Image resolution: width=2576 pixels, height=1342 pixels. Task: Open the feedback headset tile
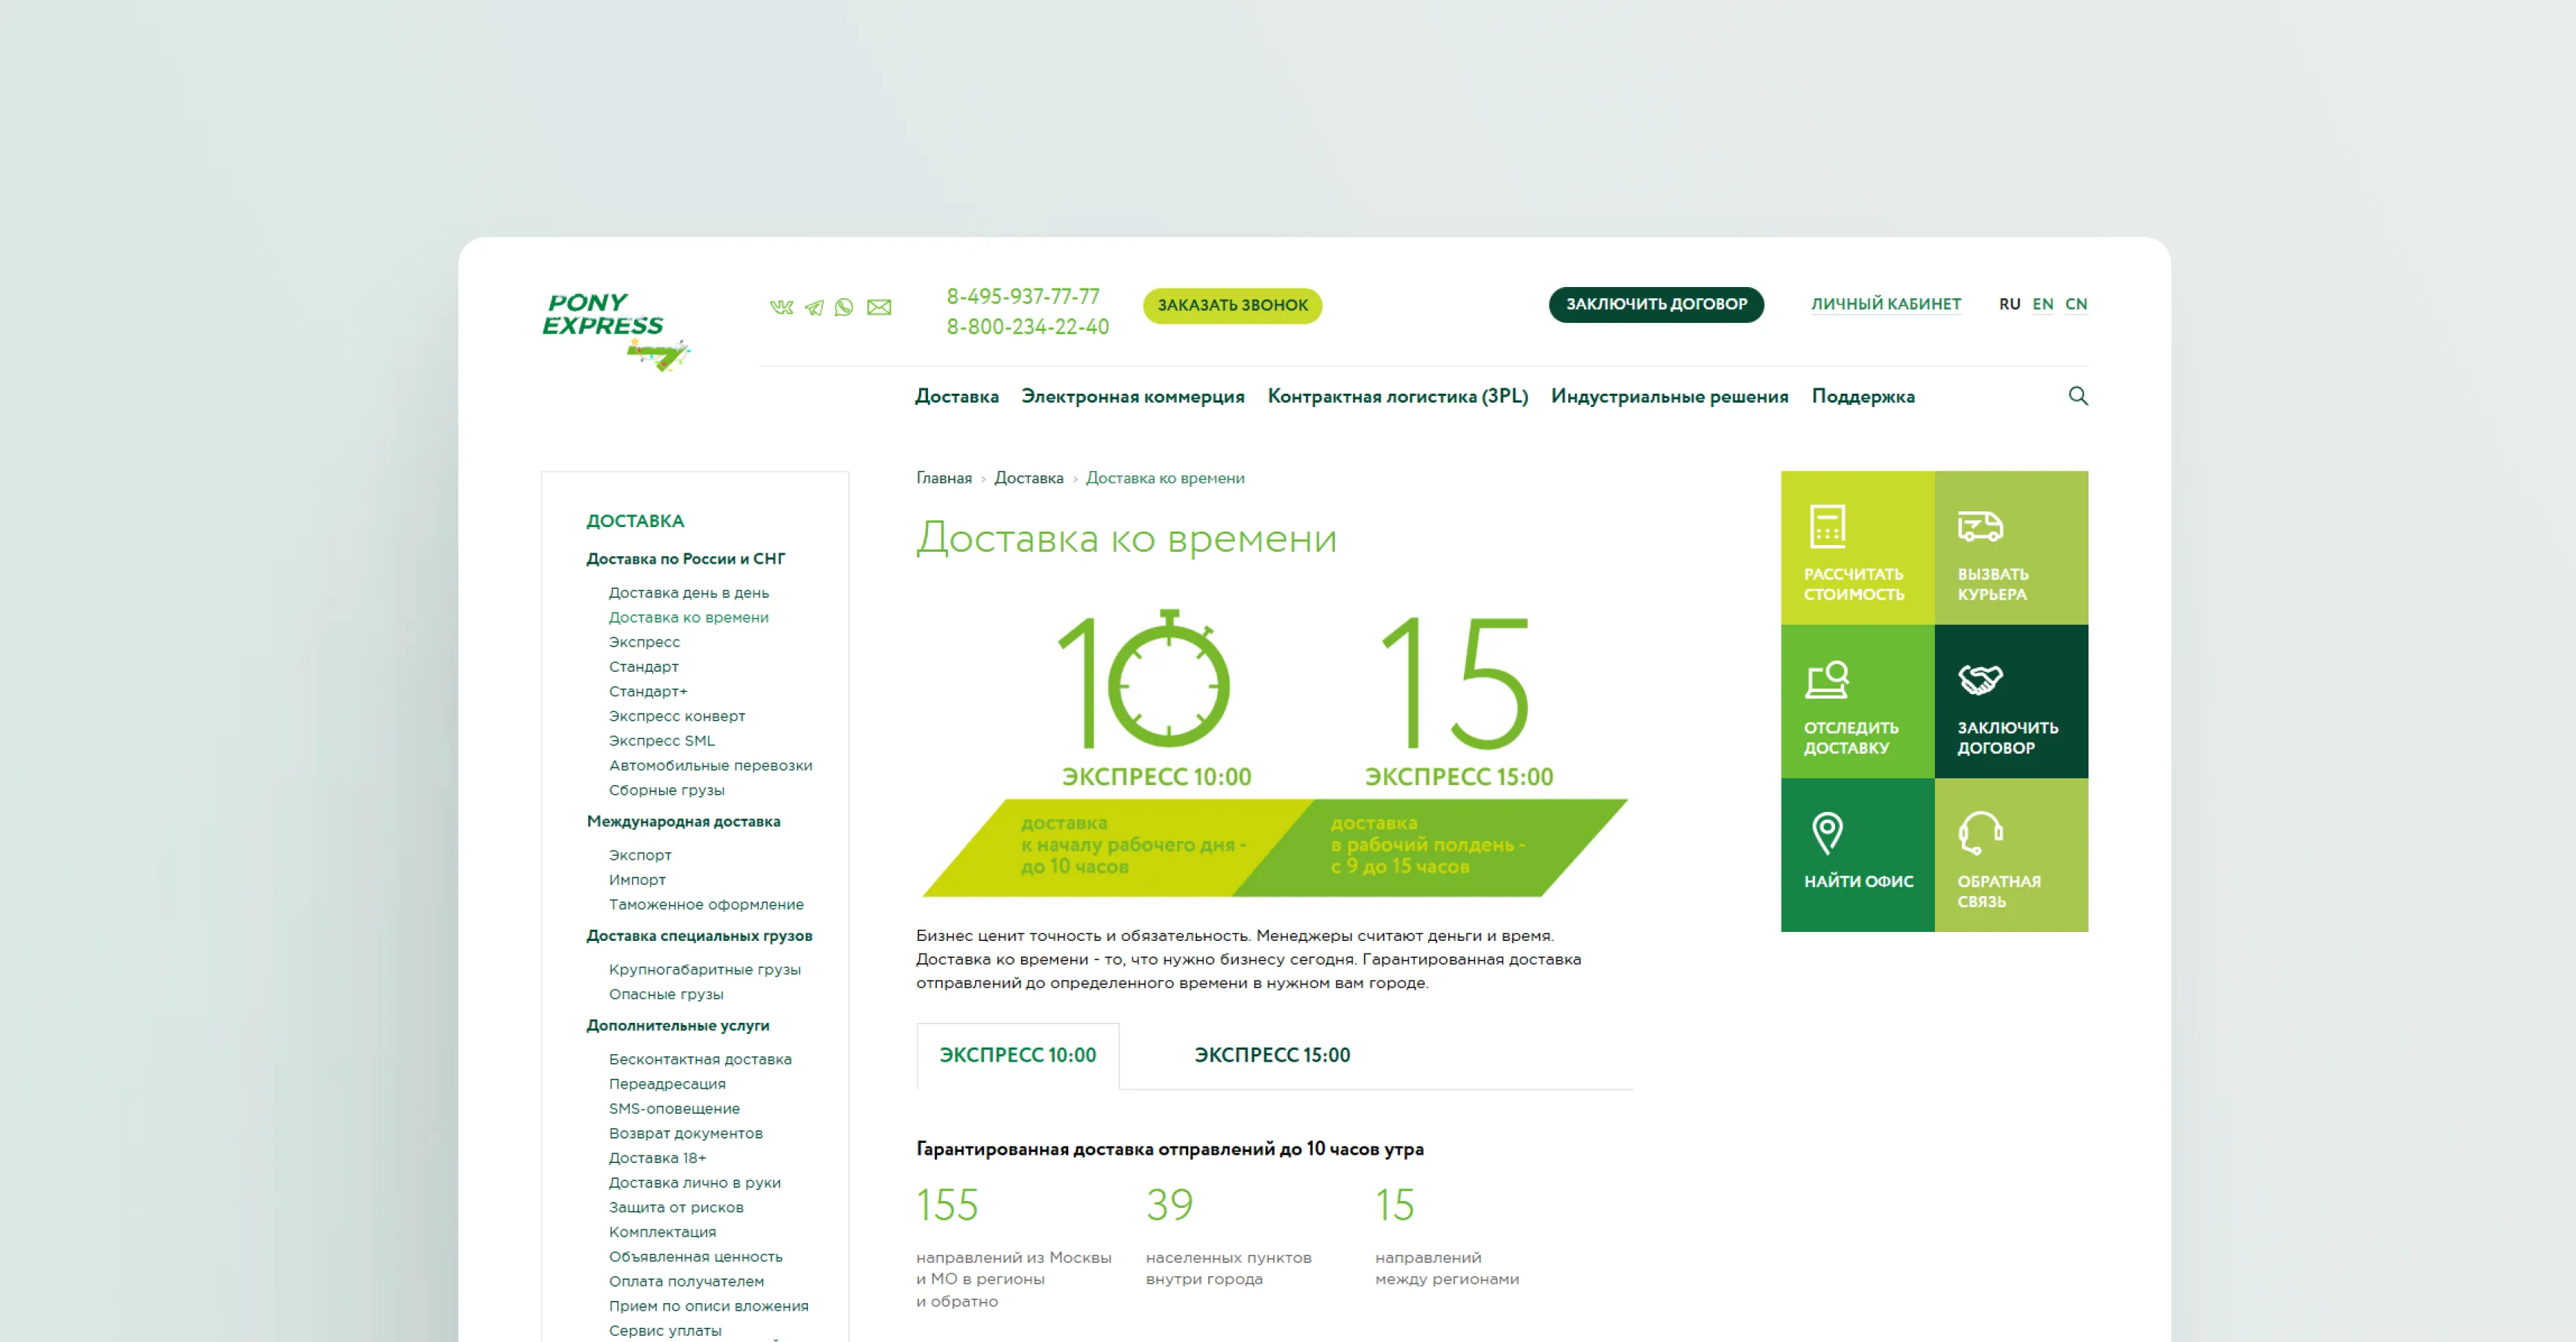[x=2010, y=855]
